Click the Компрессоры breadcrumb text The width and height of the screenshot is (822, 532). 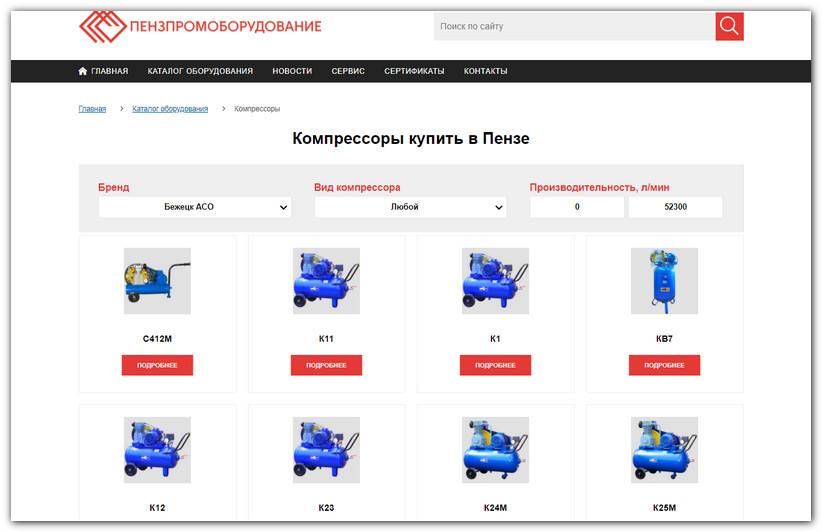click(x=257, y=109)
